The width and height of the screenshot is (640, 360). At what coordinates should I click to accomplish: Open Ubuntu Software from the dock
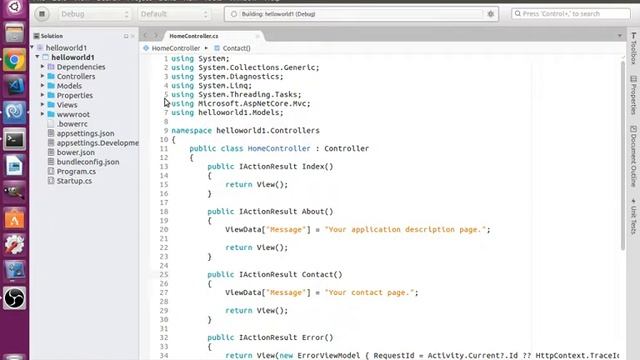[x=14, y=219]
